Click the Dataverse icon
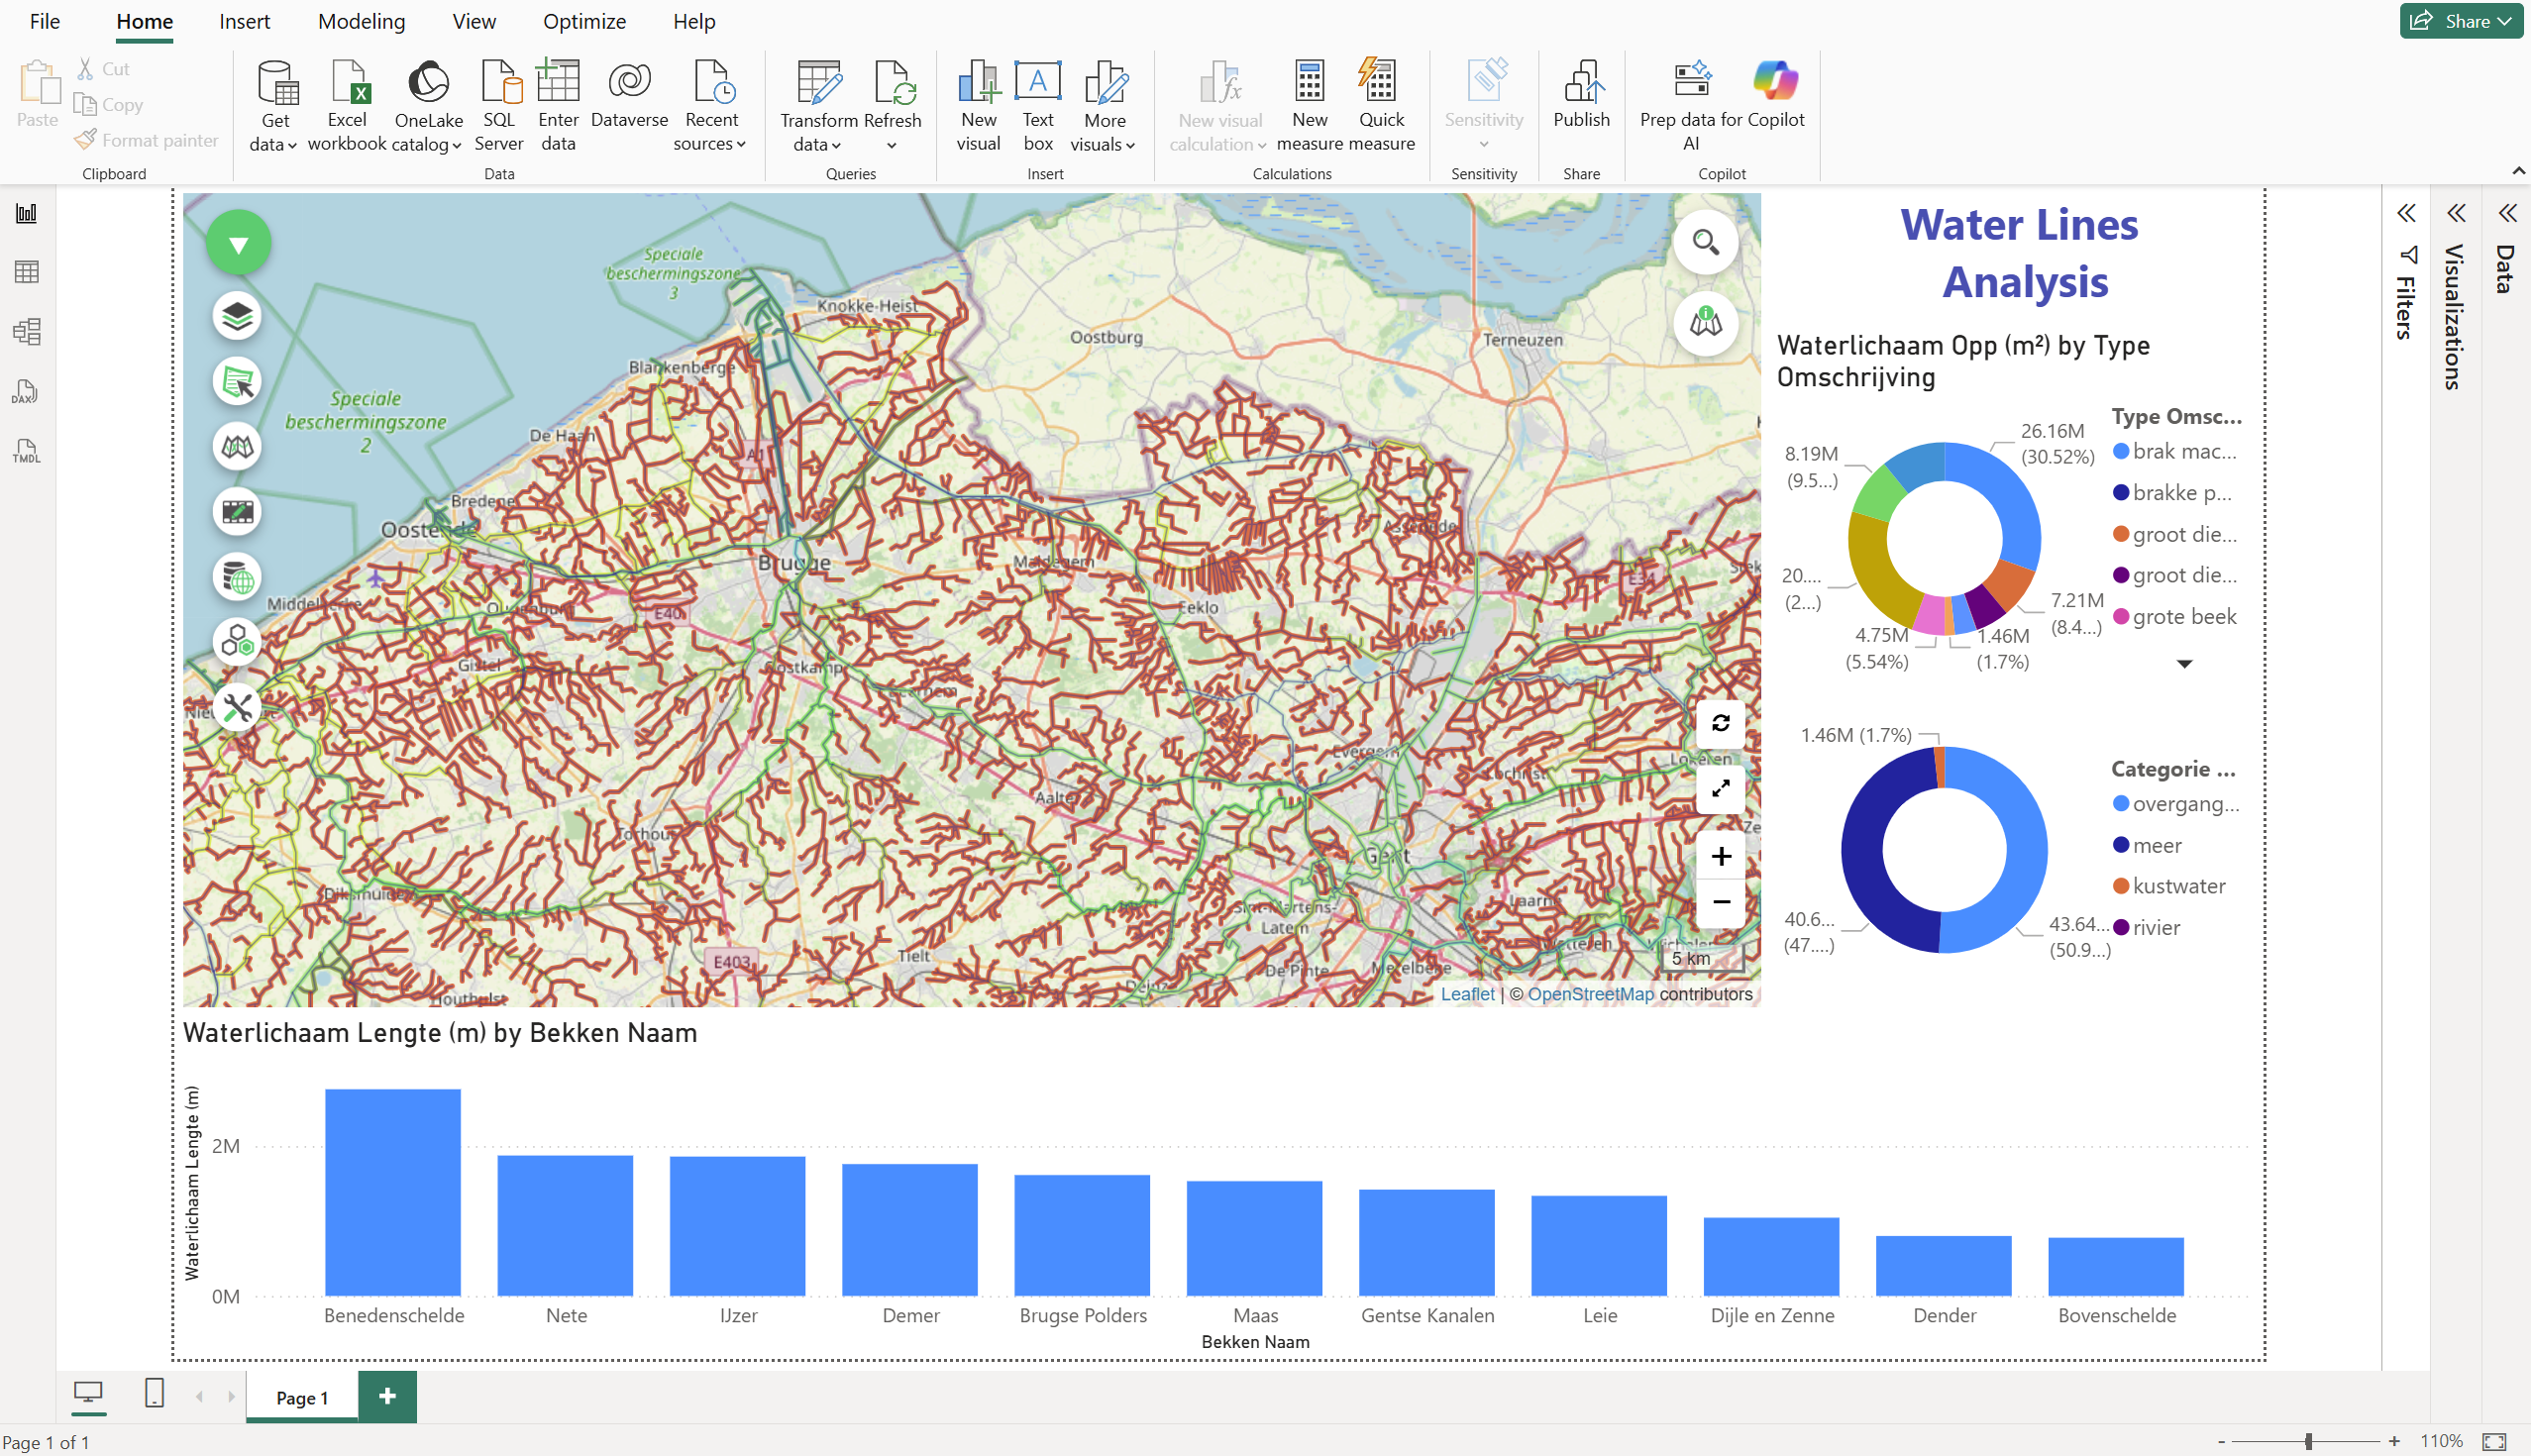 click(x=629, y=83)
